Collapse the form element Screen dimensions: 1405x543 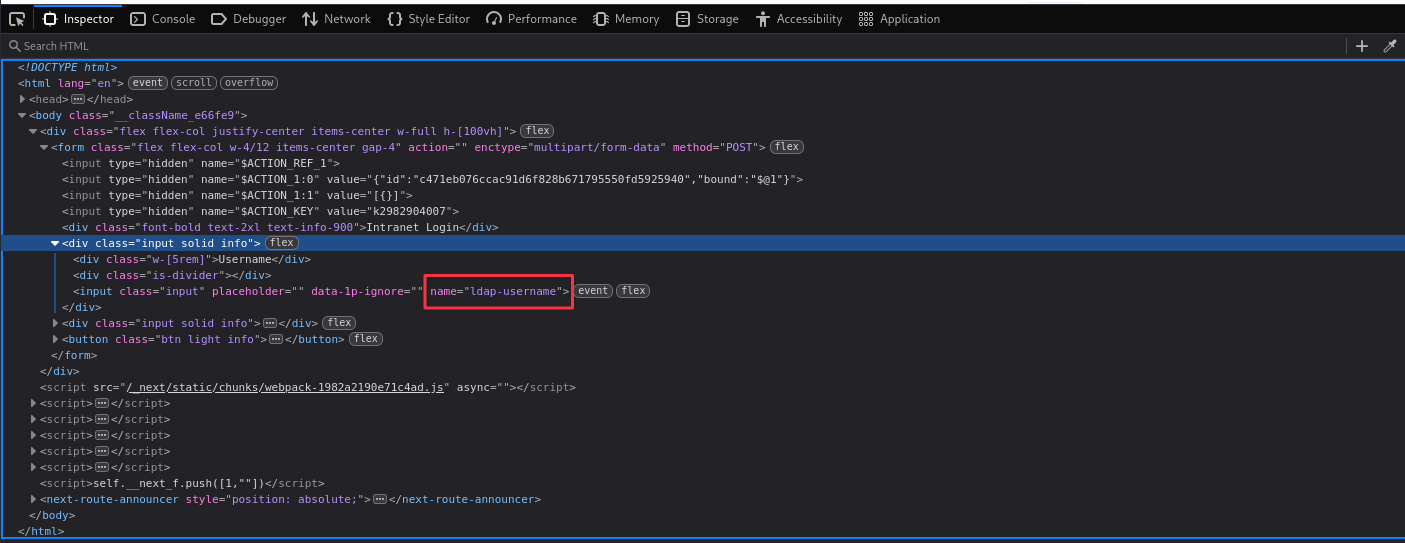[44, 147]
